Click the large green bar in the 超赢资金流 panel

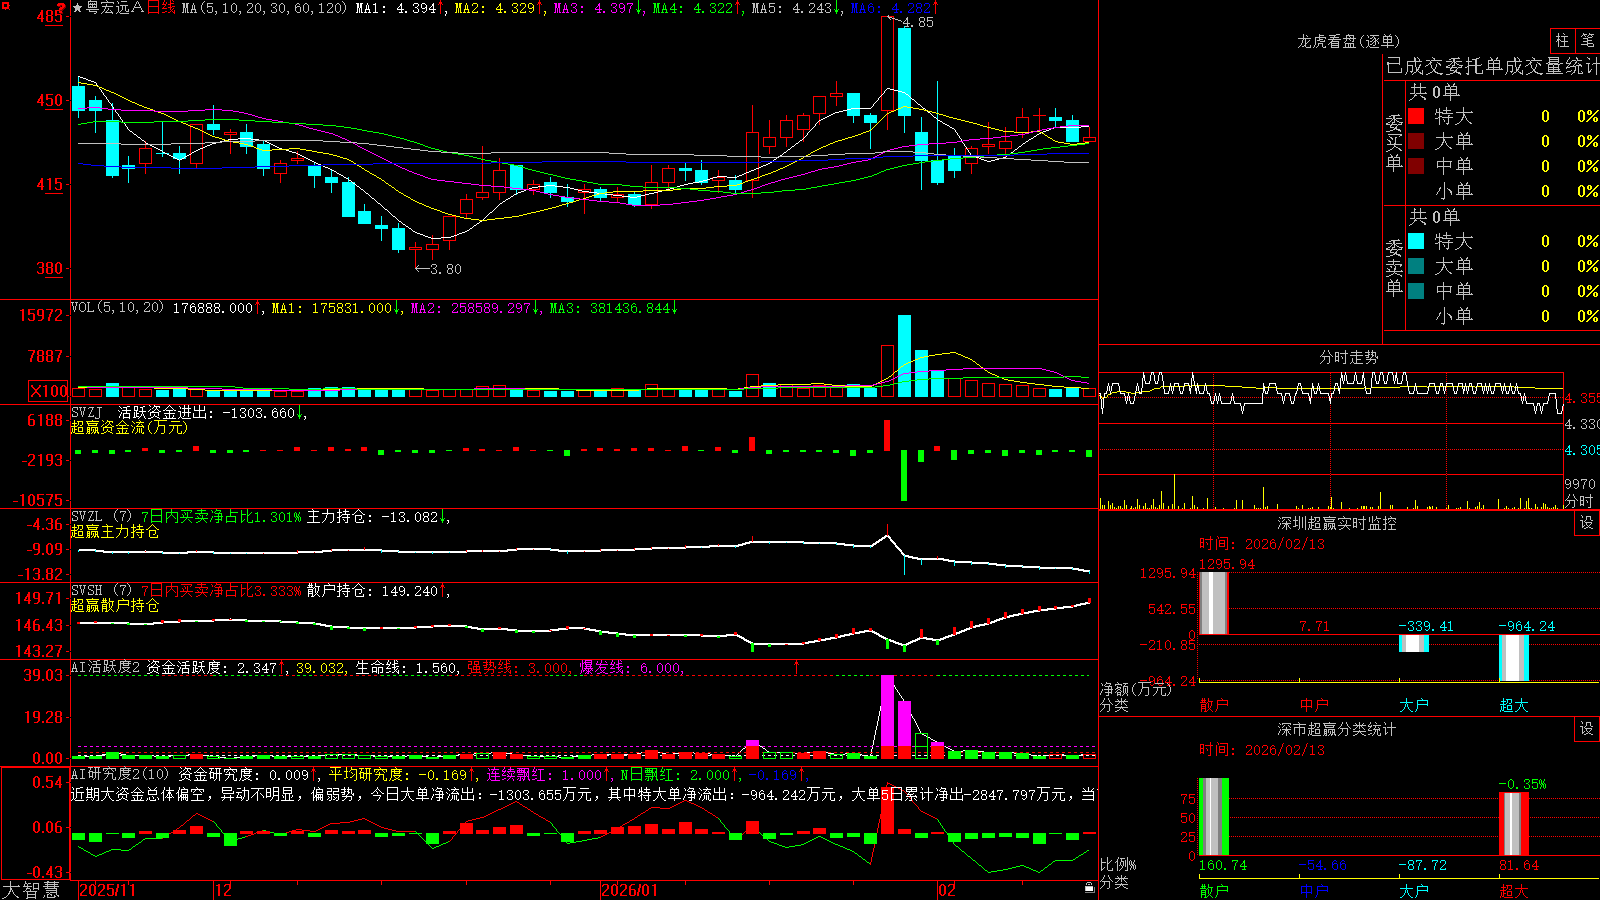point(904,476)
